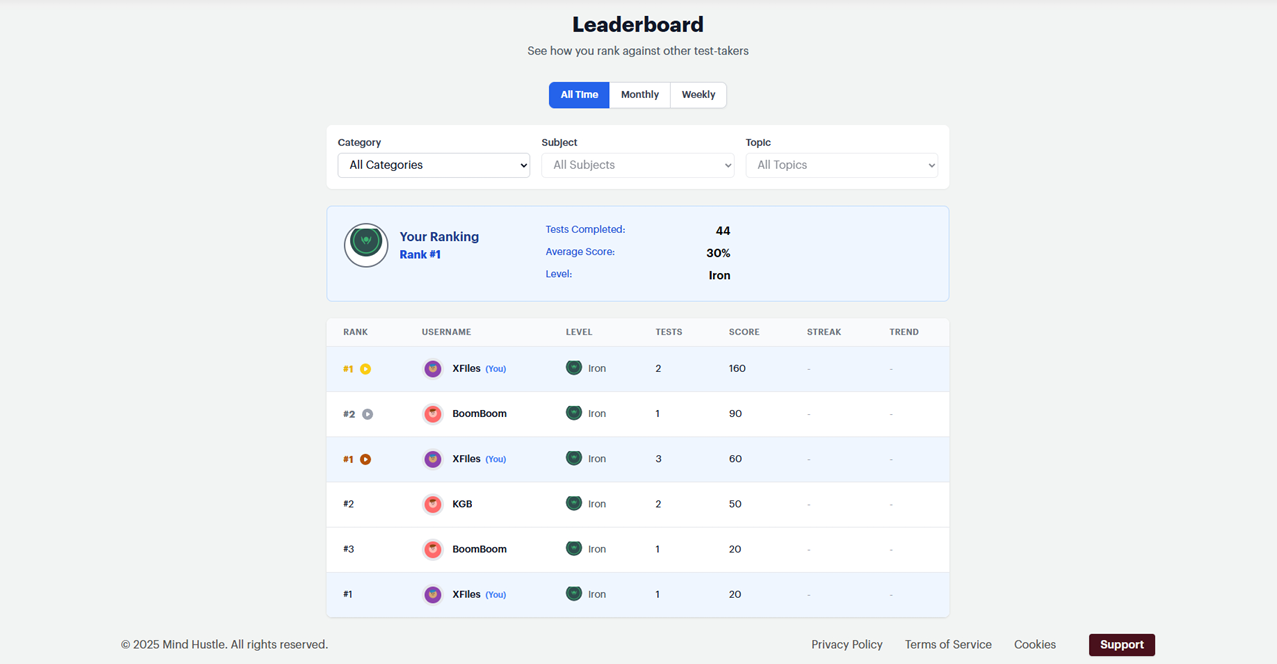Select the All Time tab
1277x664 pixels.
tap(579, 95)
